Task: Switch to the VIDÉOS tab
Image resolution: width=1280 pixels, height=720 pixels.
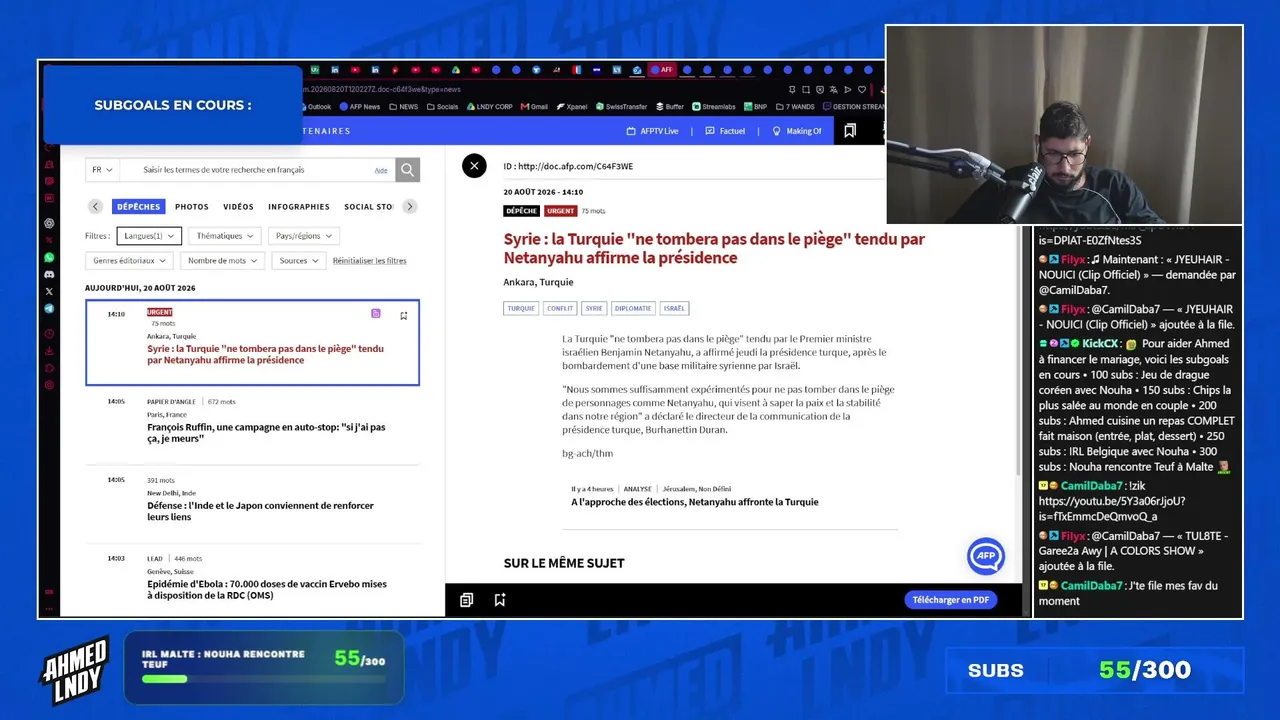Action: point(238,207)
